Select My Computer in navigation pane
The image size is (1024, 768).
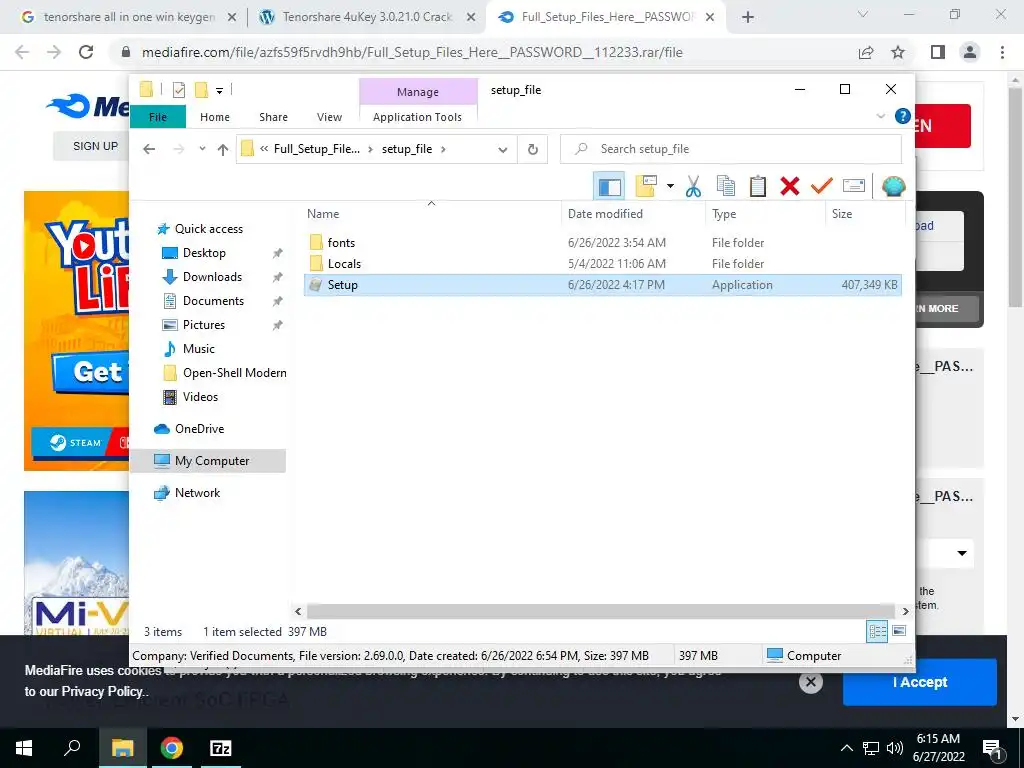point(208,461)
